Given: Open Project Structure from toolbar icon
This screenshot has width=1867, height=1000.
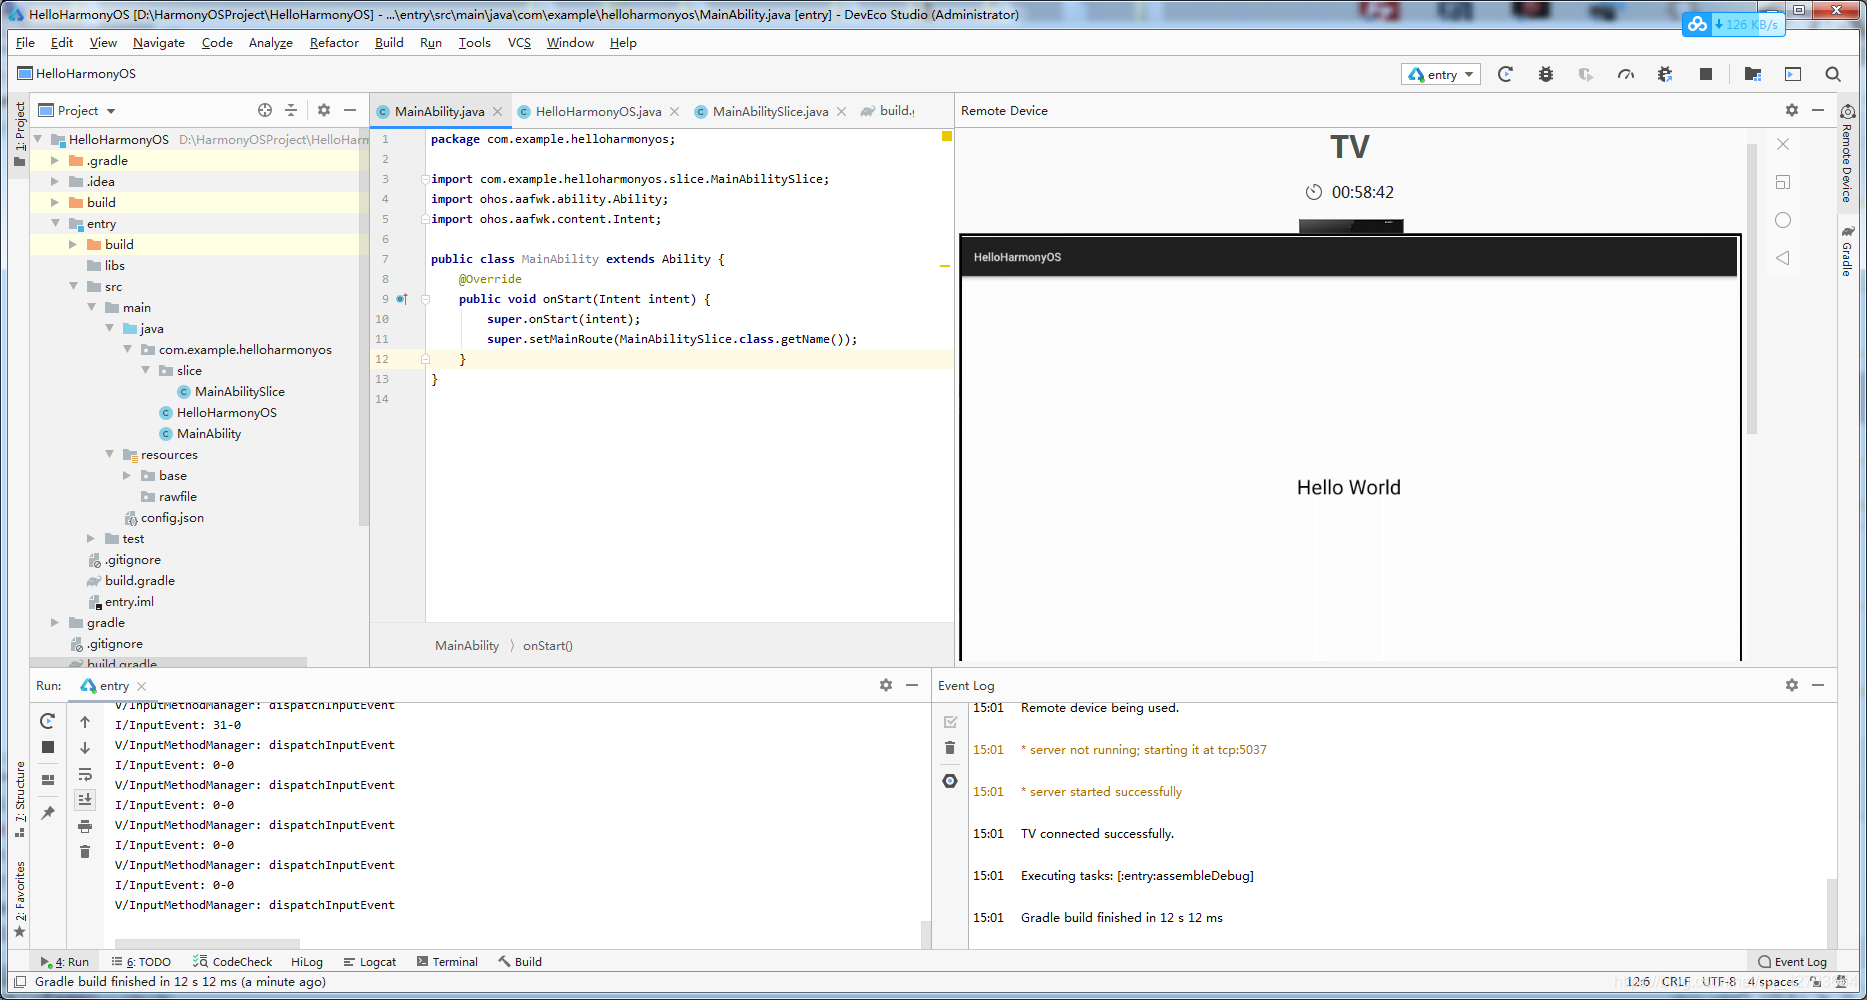Looking at the screenshot, I should [x=1753, y=74].
